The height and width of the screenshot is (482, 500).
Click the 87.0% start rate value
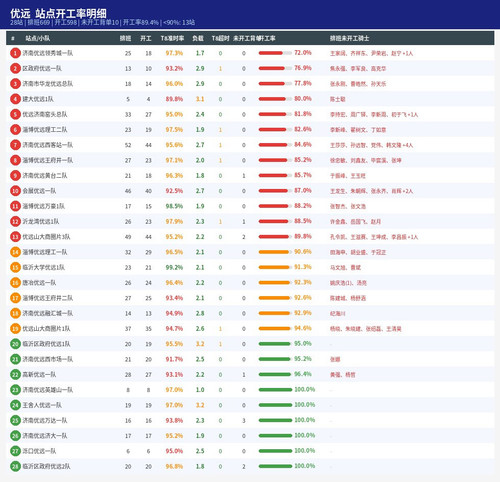[303, 191]
